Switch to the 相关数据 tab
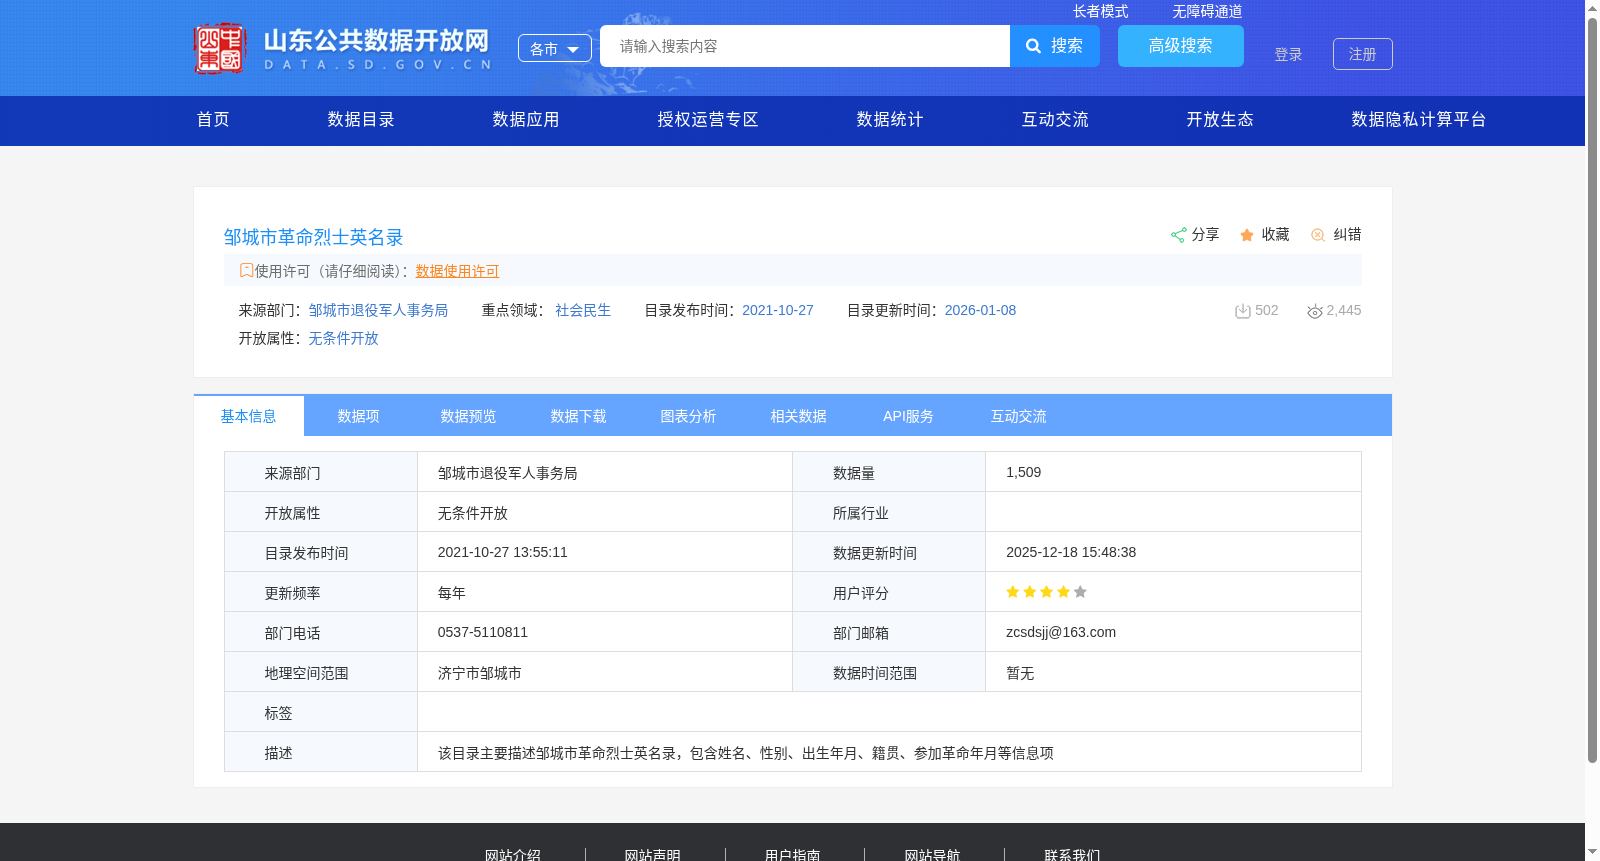The image size is (1600, 861). pyautogui.click(x=799, y=416)
